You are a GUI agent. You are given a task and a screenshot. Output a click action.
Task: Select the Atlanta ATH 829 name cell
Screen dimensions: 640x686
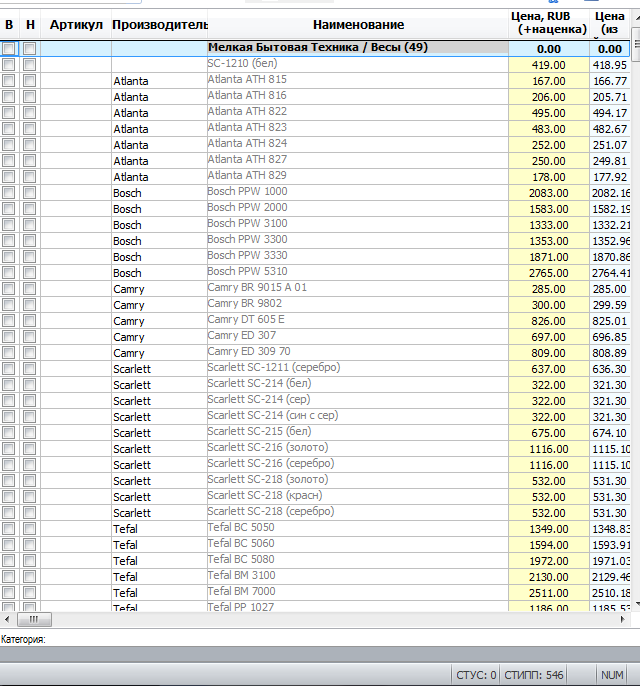[x=358, y=176]
